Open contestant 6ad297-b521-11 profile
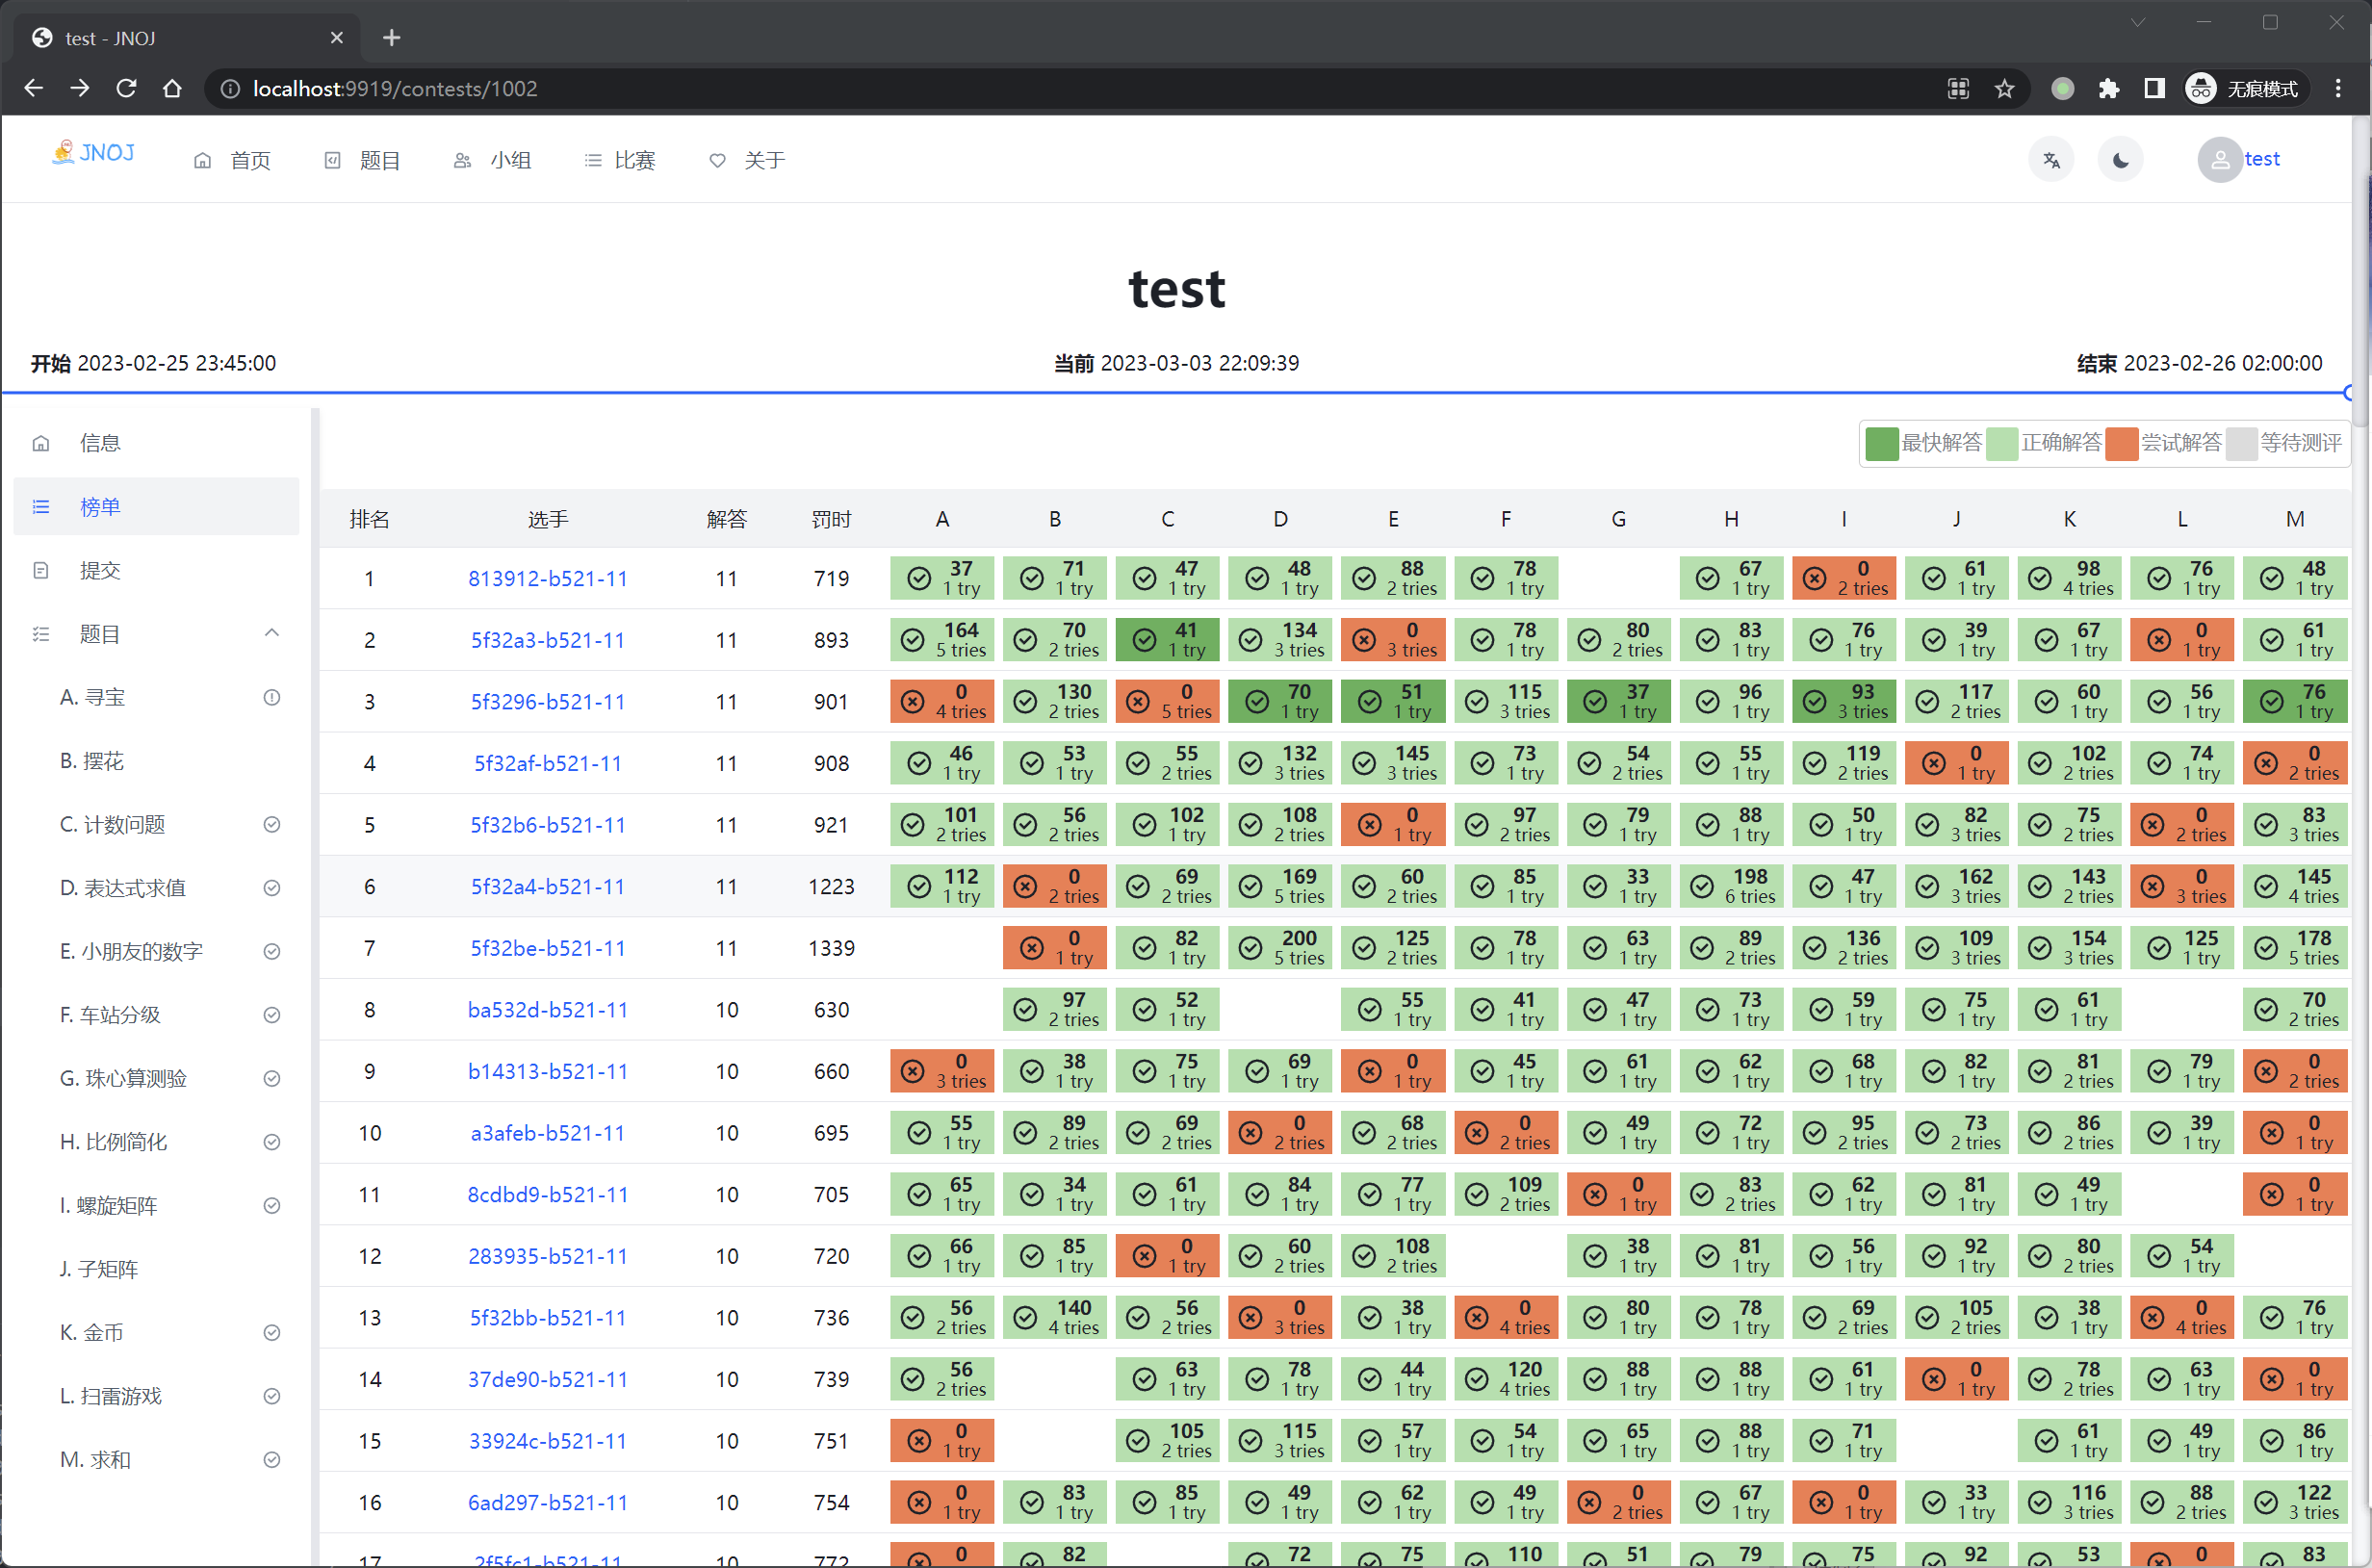 (x=548, y=1503)
